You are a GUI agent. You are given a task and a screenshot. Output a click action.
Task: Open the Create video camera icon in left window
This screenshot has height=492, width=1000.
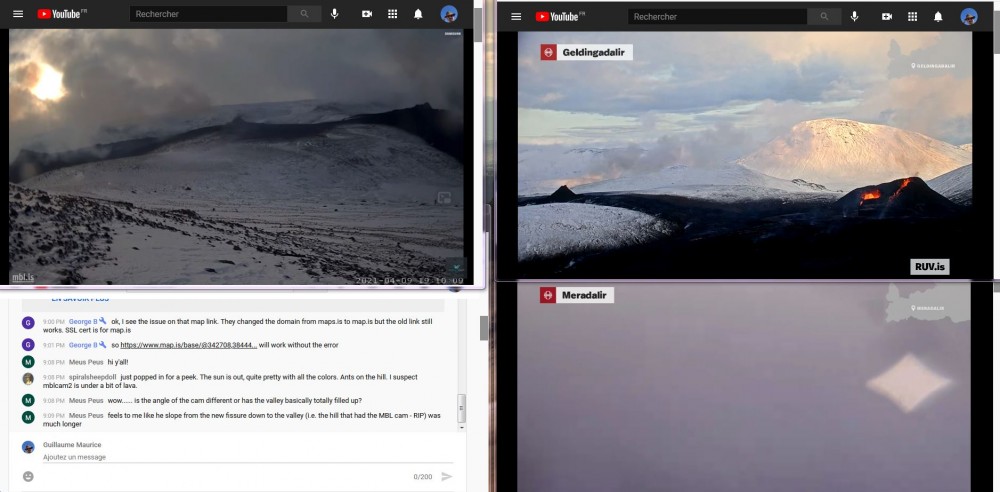click(x=367, y=14)
